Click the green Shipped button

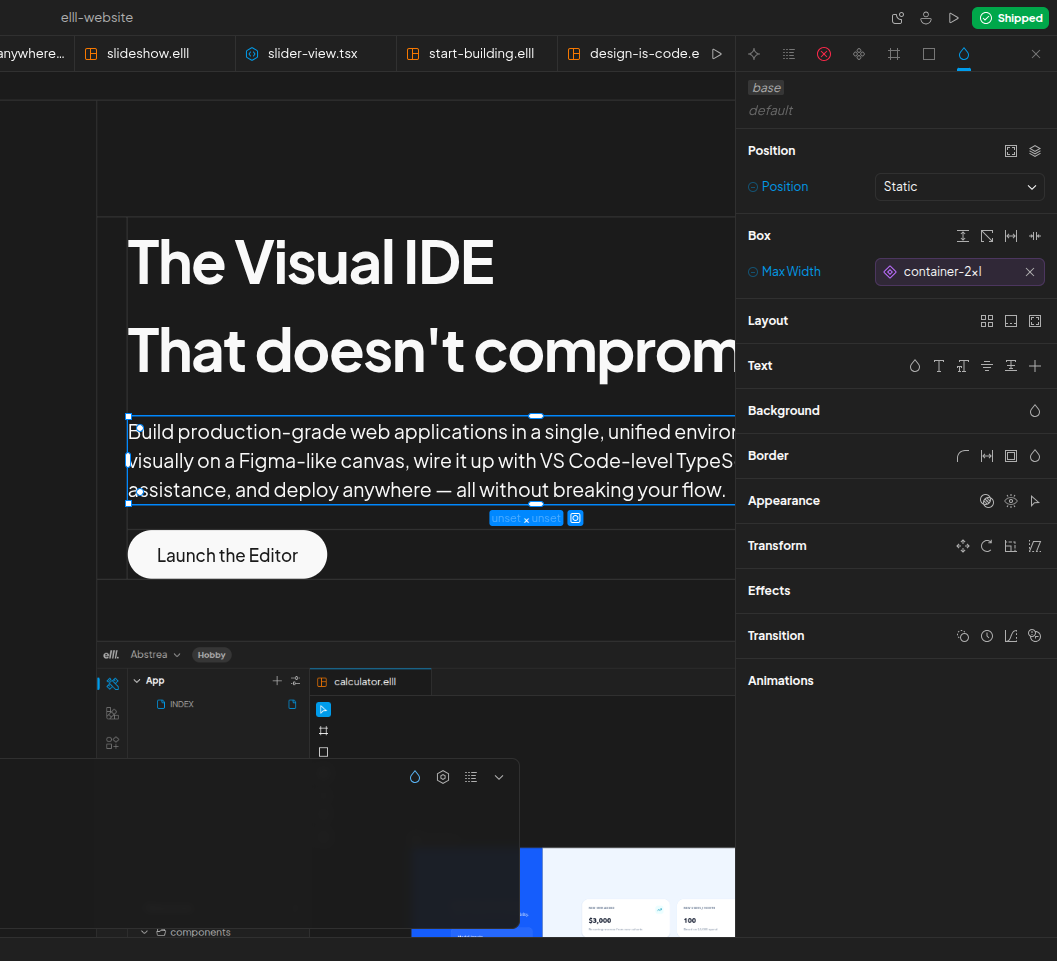pyautogui.click(x=1010, y=18)
